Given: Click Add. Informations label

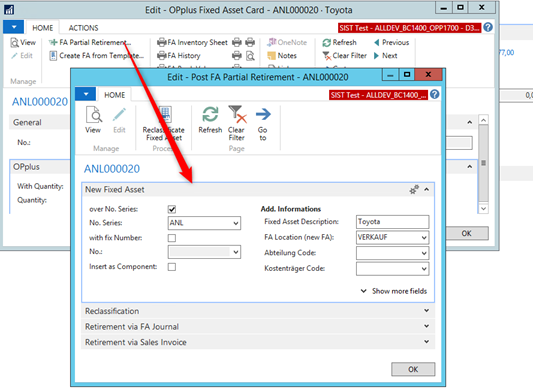Looking at the screenshot, I should coord(291,209).
